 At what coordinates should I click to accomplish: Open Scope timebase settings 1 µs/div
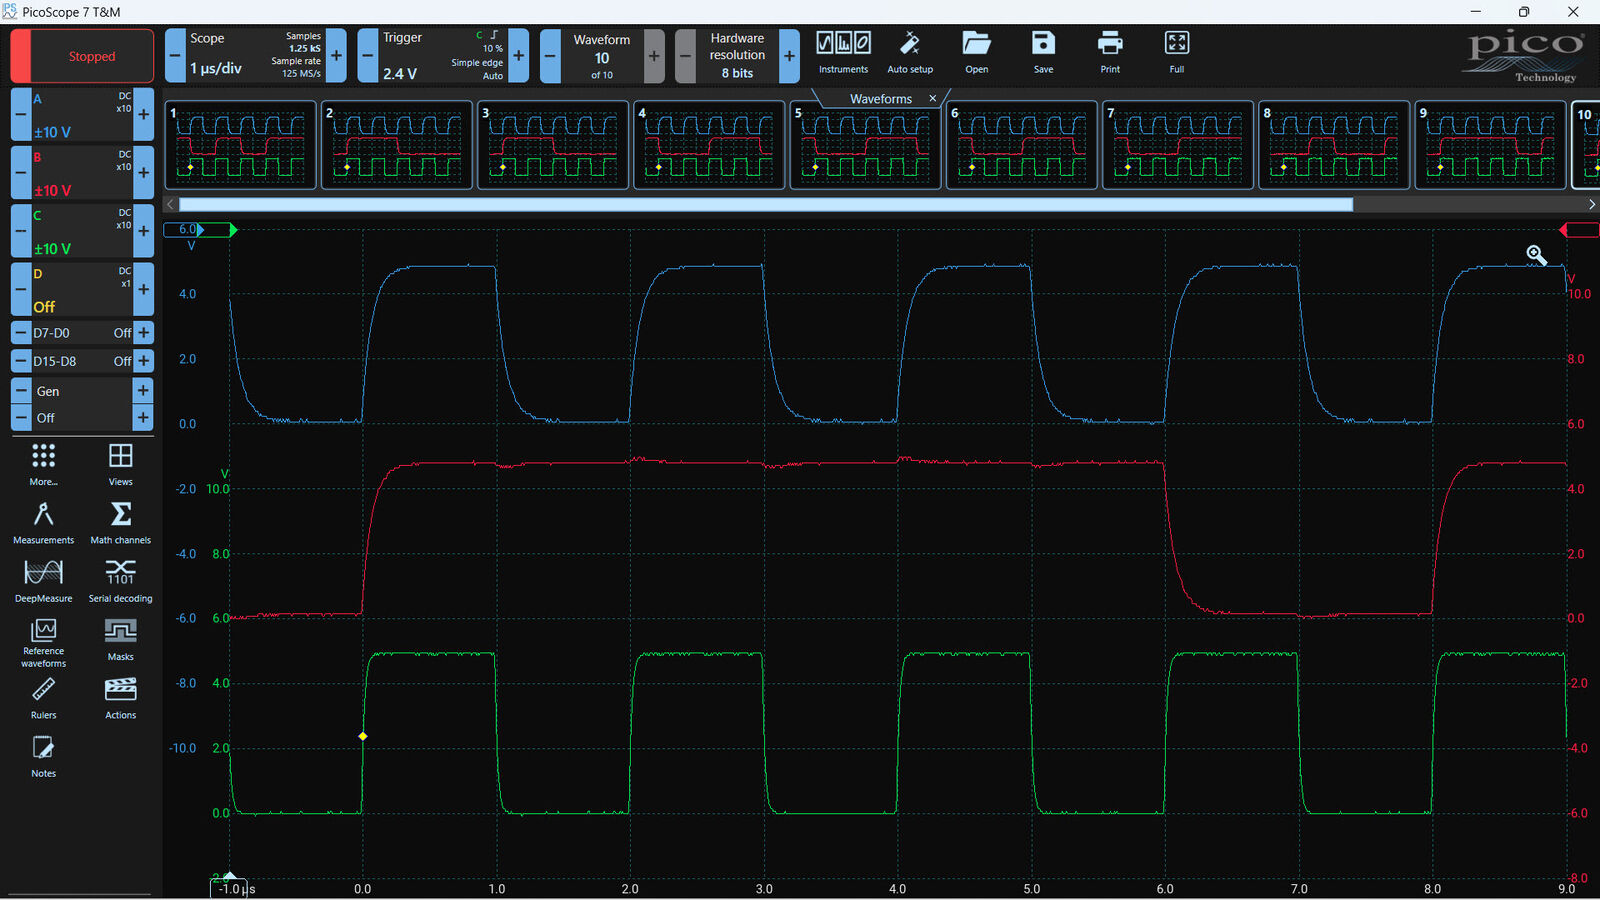pyautogui.click(x=255, y=56)
